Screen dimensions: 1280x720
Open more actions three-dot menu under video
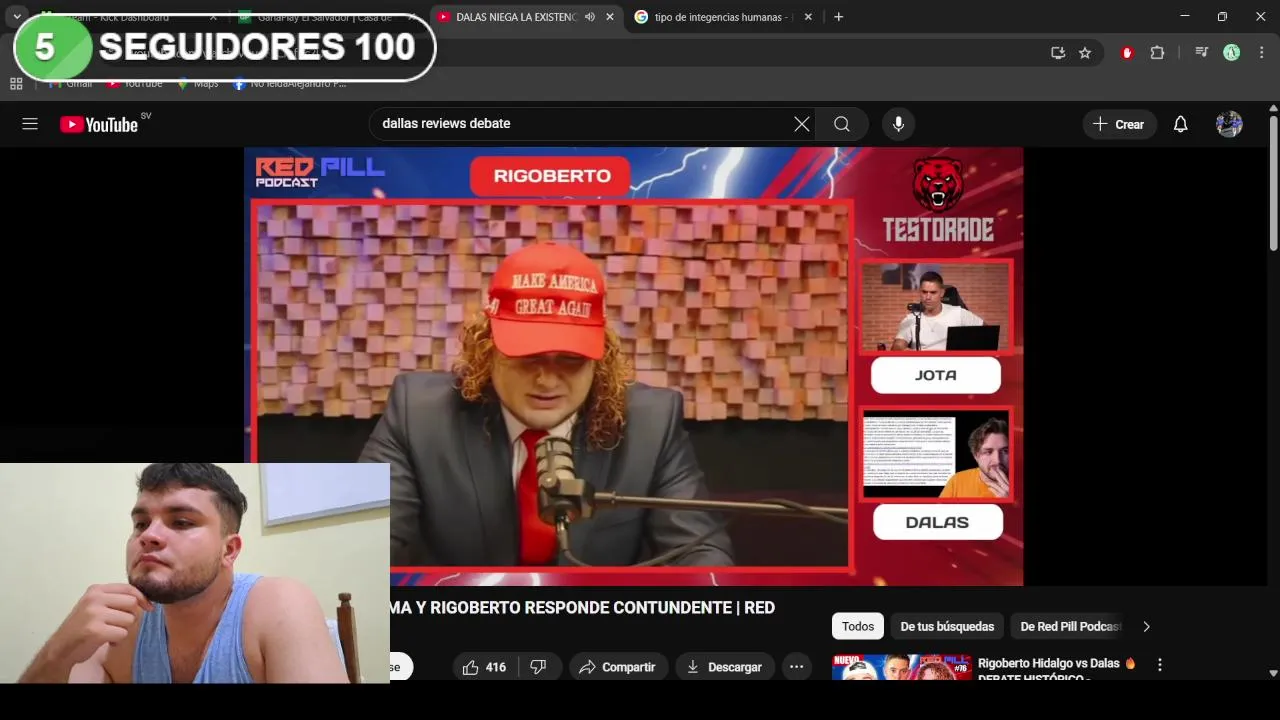(x=796, y=667)
